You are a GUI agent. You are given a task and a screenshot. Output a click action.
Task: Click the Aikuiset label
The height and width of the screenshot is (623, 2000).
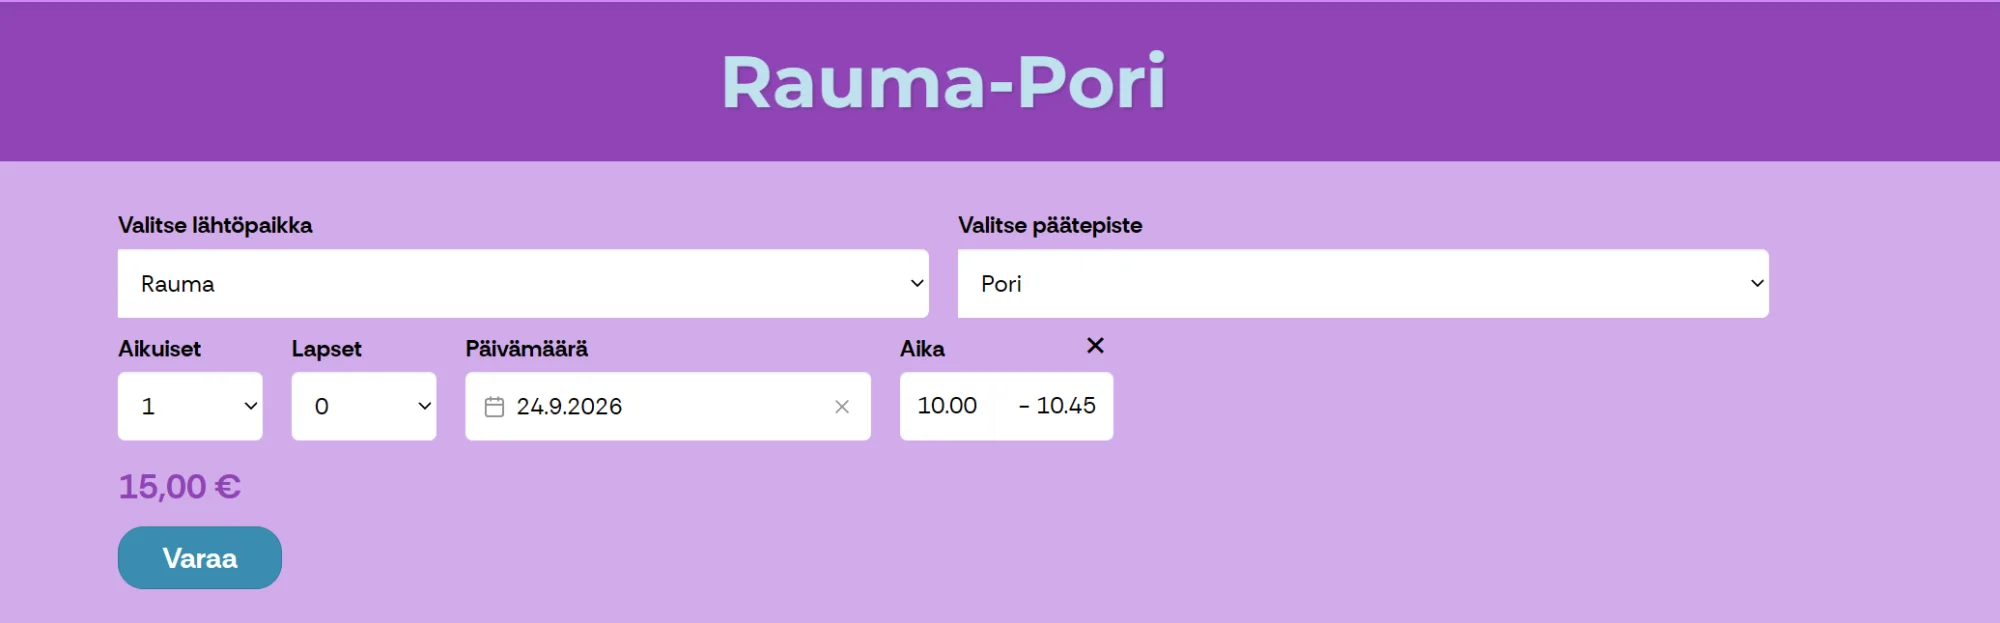[160, 349]
